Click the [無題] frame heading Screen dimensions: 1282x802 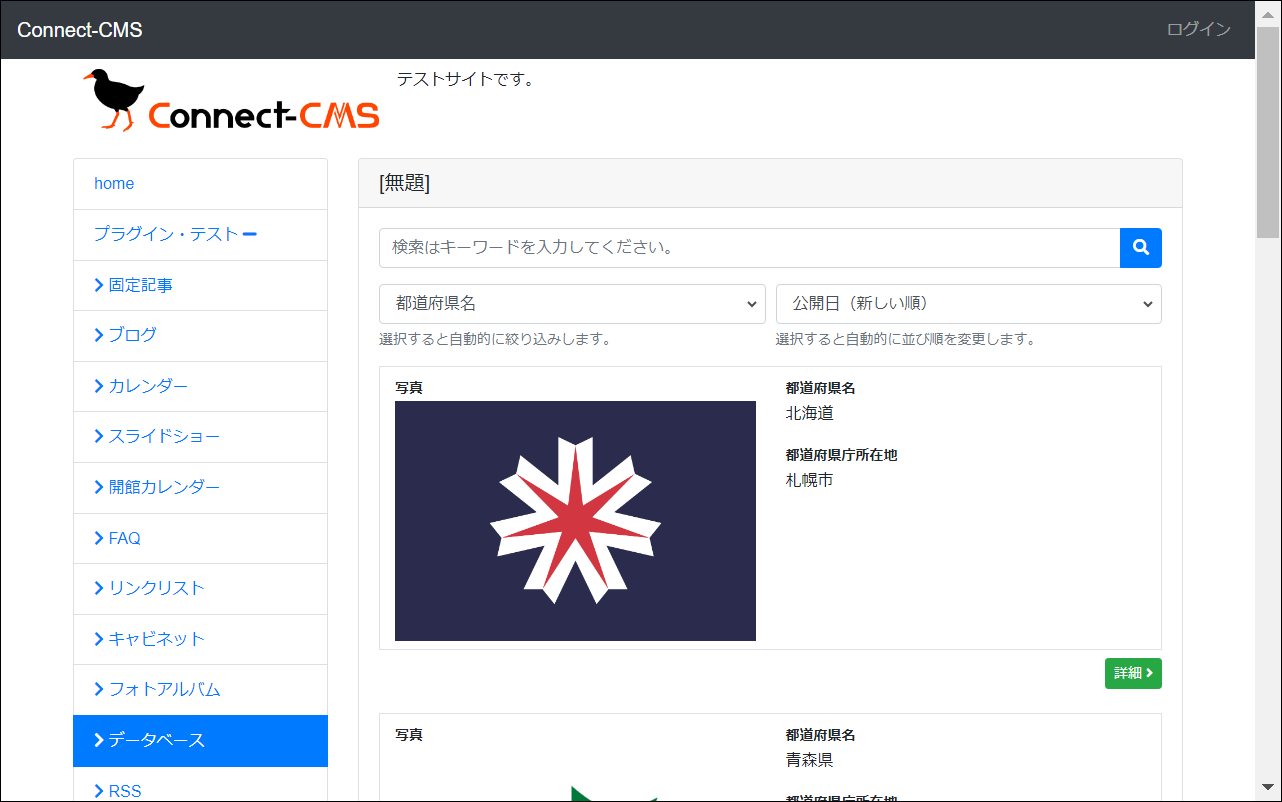pos(404,183)
